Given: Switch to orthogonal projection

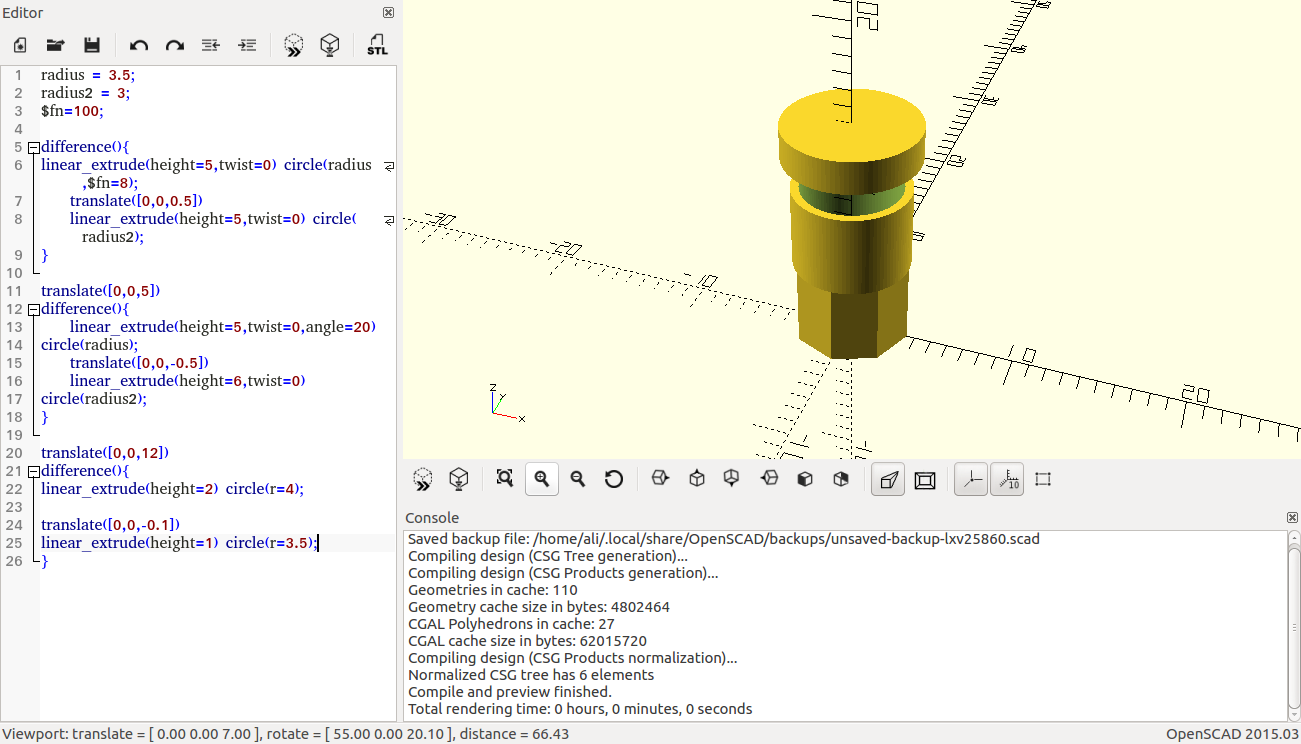Looking at the screenshot, I should click(x=924, y=479).
